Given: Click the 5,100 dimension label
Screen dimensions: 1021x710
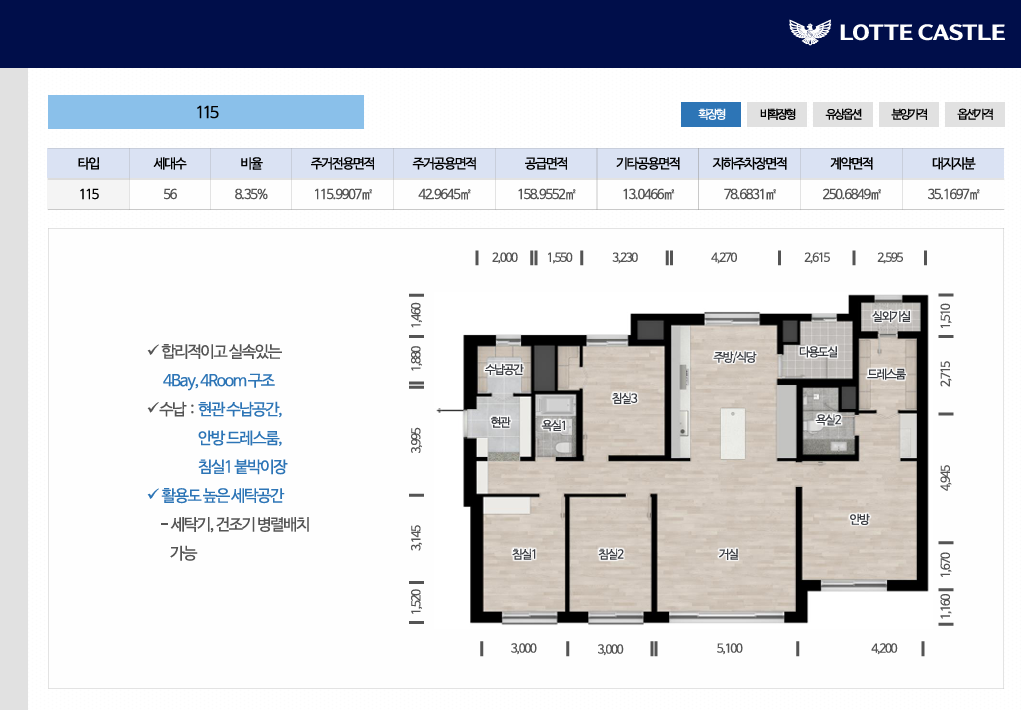Looking at the screenshot, I should [729, 648].
